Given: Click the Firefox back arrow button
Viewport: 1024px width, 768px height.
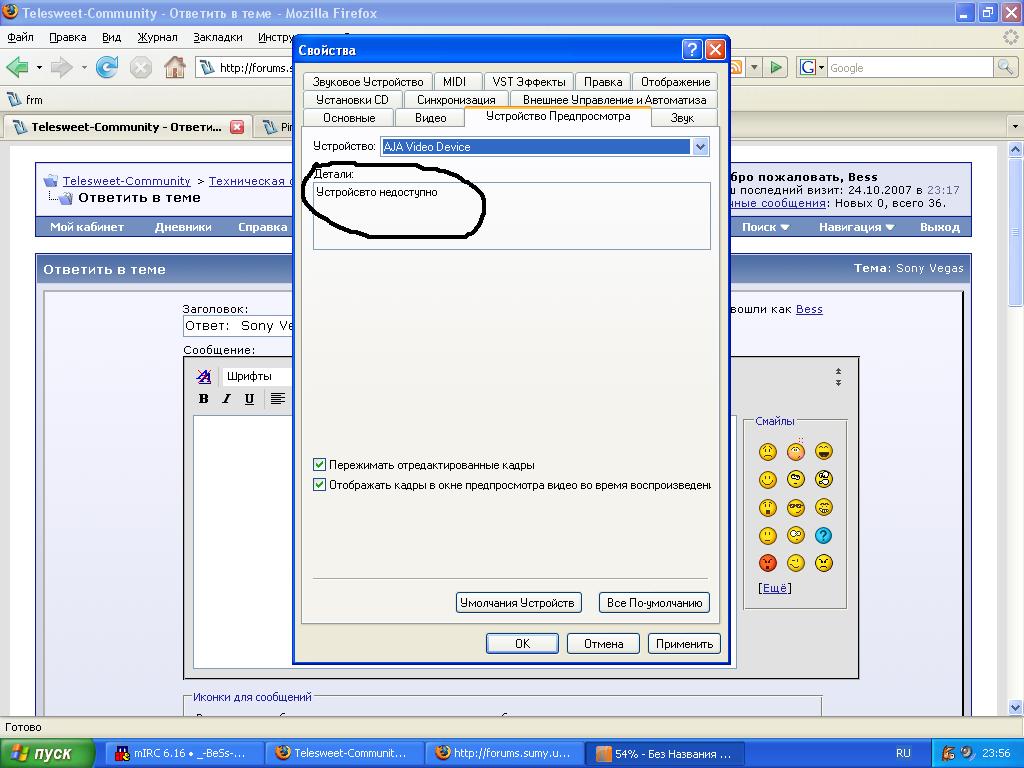Looking at the screenshot, I should [17, 68].
